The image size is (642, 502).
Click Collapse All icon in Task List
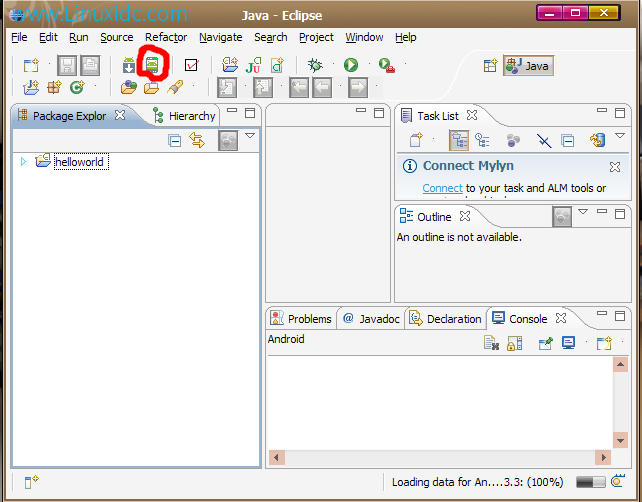pos(567,141)
